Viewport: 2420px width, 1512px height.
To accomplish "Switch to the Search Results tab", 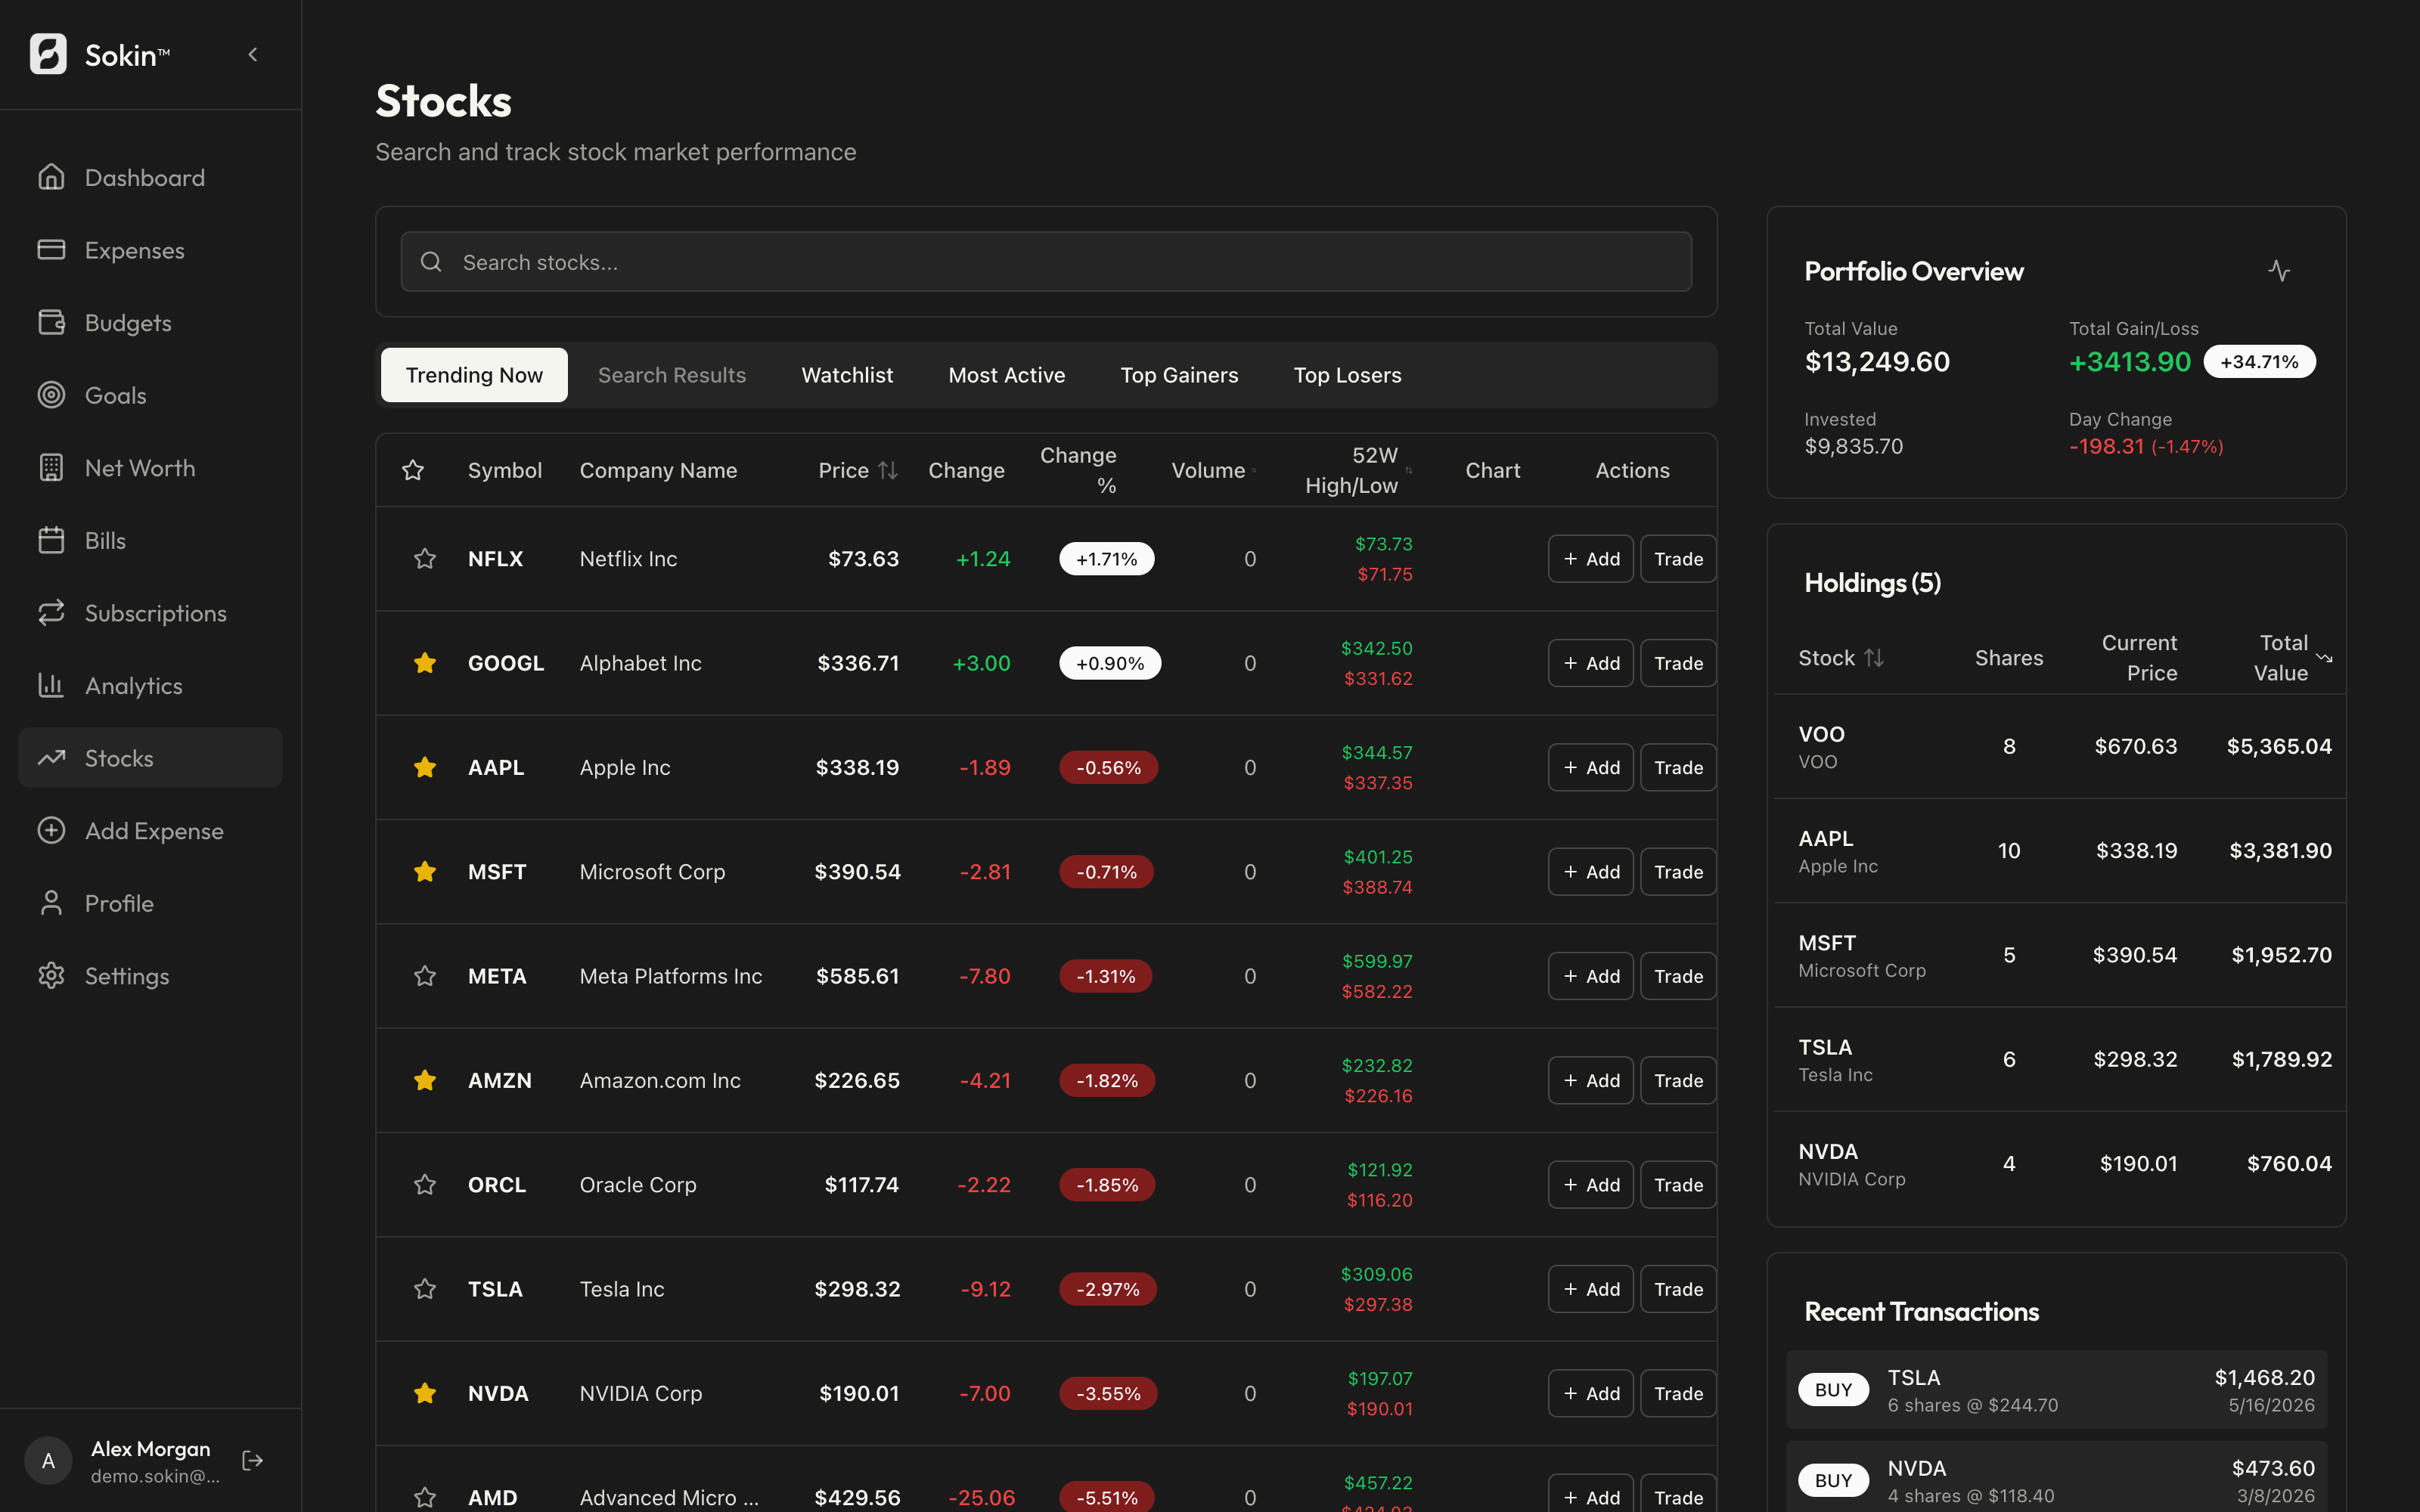I will pos(672,375).
